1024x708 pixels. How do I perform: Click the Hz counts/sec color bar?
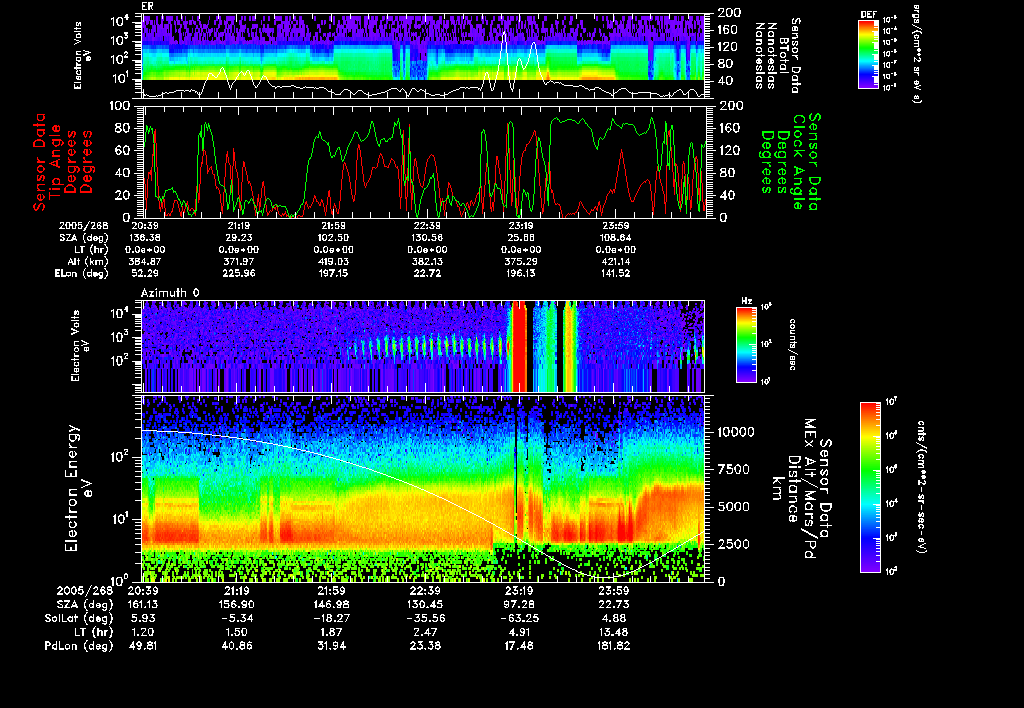[746, 344]
